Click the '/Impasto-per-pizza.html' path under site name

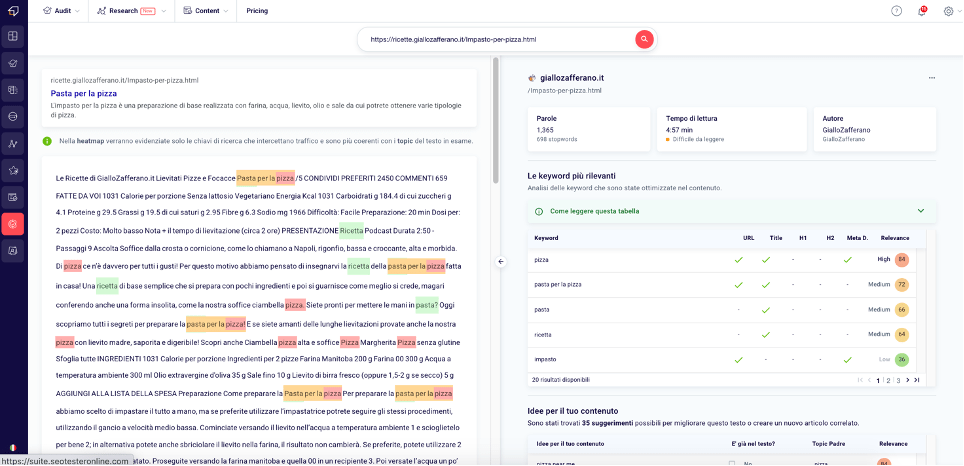pos(564,90)
